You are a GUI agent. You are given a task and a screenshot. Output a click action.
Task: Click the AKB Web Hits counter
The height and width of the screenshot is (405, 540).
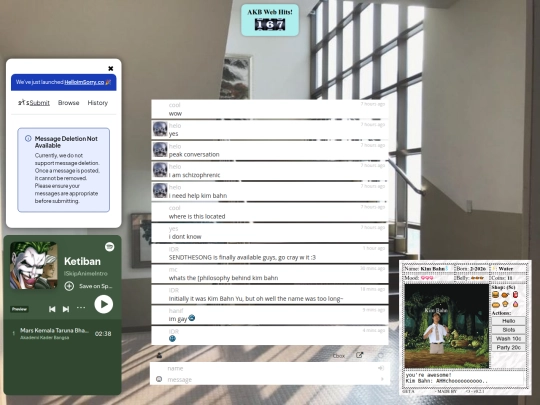pyautogui.click(x=270, y=24)
